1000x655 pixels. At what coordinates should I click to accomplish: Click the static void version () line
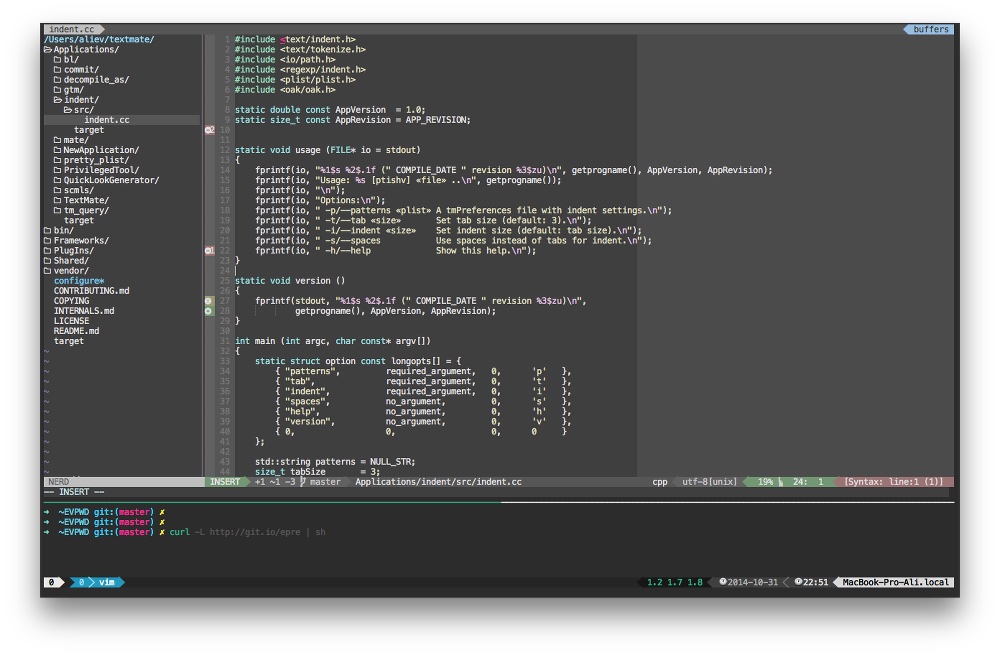coord(290,281)
